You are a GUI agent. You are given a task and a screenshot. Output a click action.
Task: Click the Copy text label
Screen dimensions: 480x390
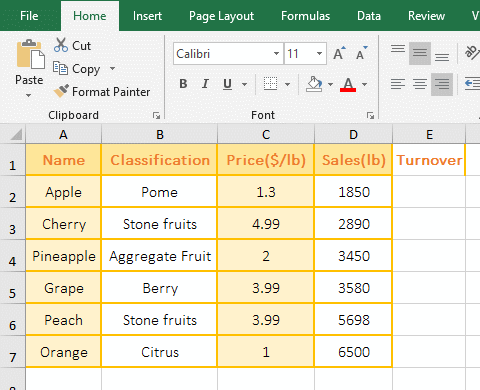86,69
